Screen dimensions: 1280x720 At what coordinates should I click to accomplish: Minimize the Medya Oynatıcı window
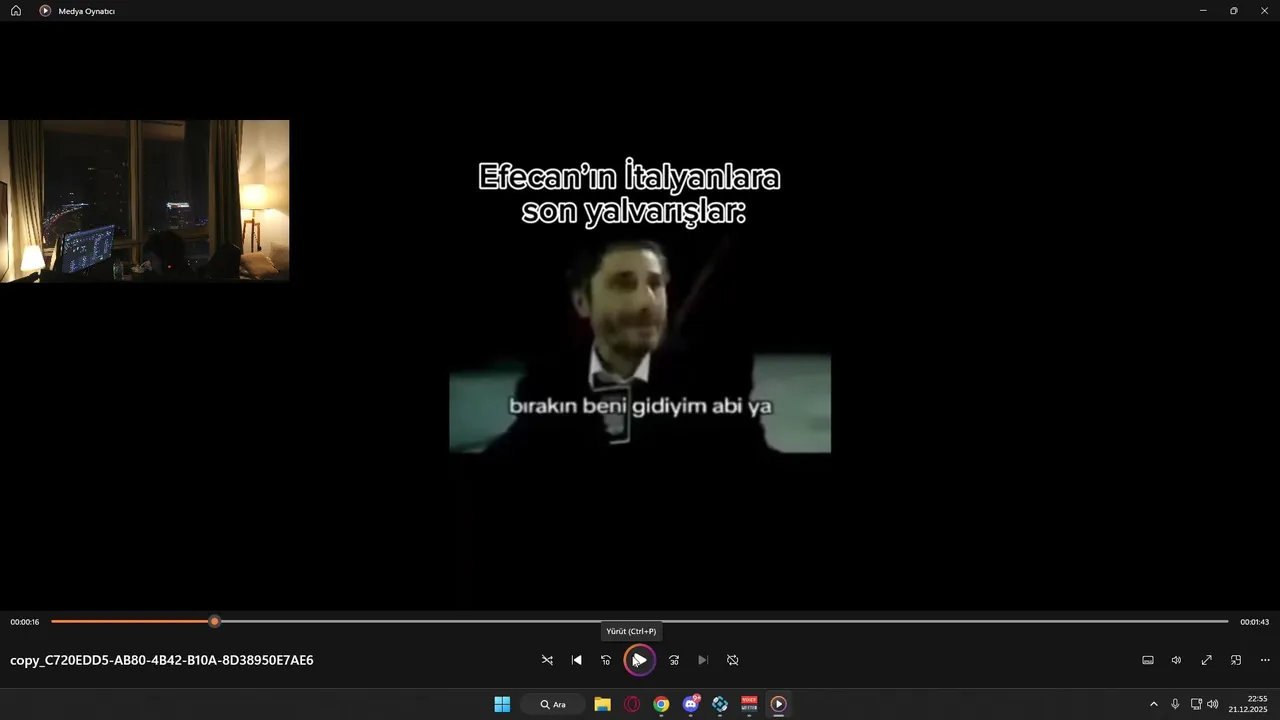pyautogui.click(x=1203, y=11)
